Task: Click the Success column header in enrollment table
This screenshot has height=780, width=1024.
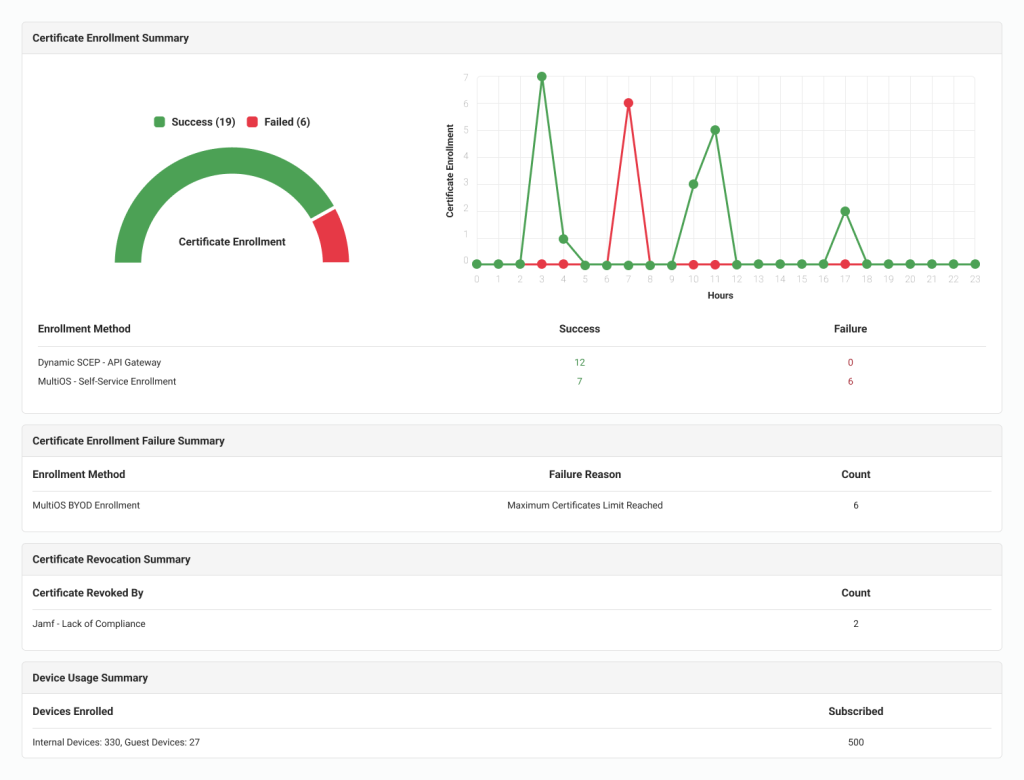Action: click(x=579, y=328)
